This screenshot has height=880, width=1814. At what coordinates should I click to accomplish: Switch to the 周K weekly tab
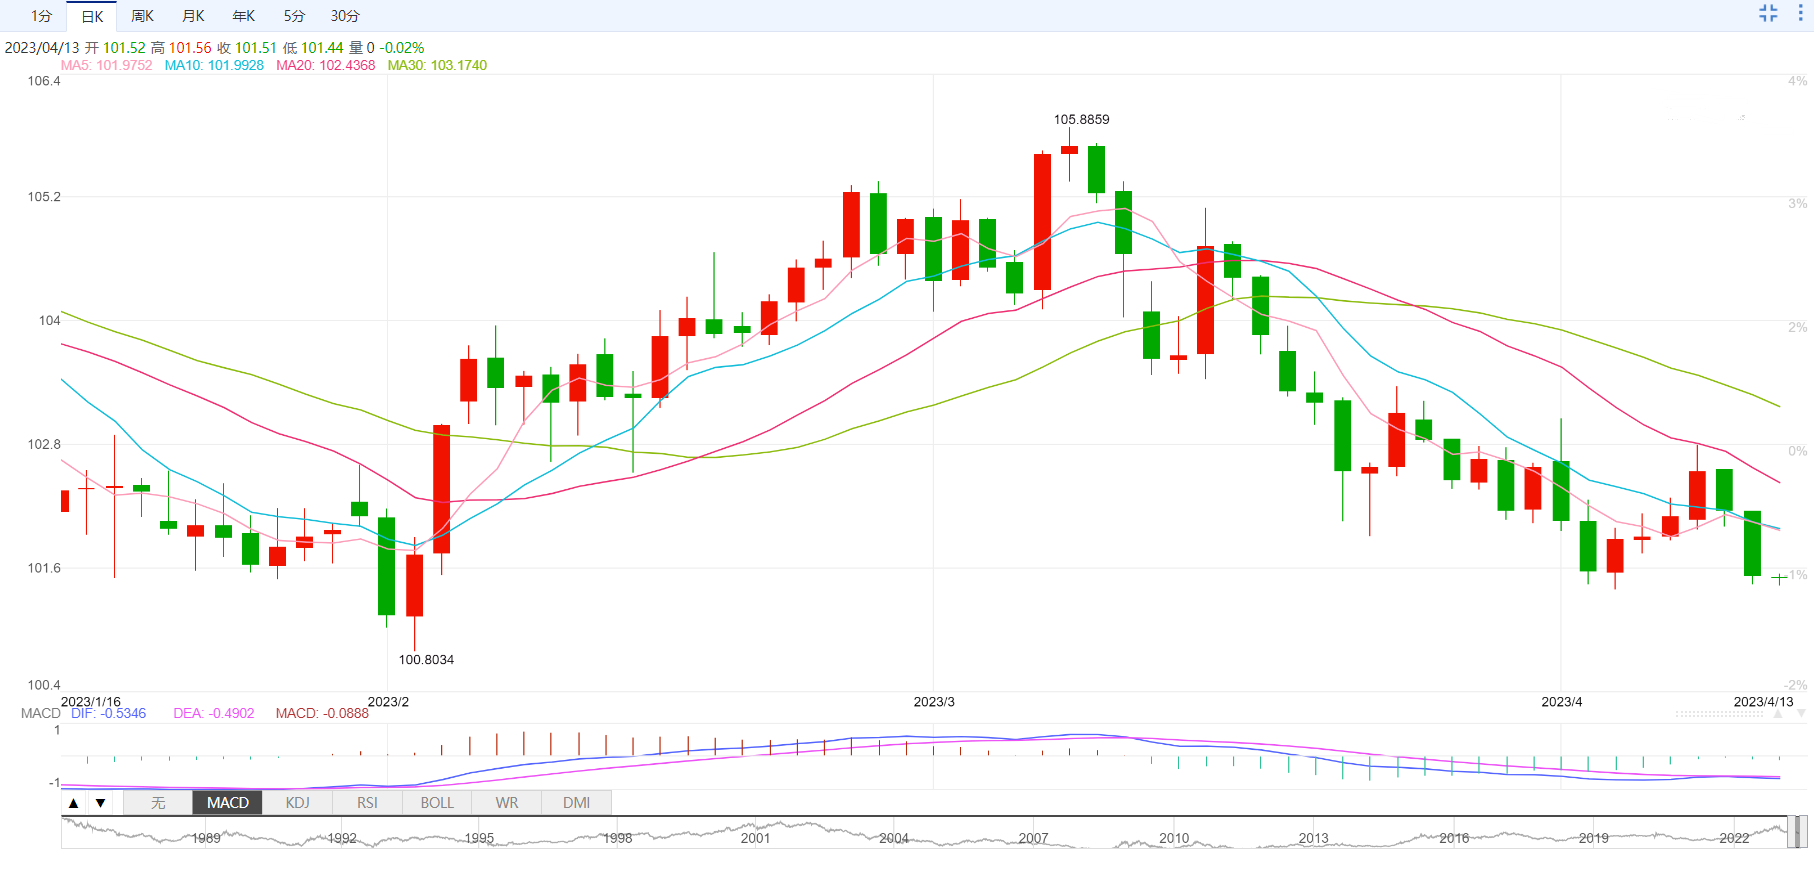[142, 16]
